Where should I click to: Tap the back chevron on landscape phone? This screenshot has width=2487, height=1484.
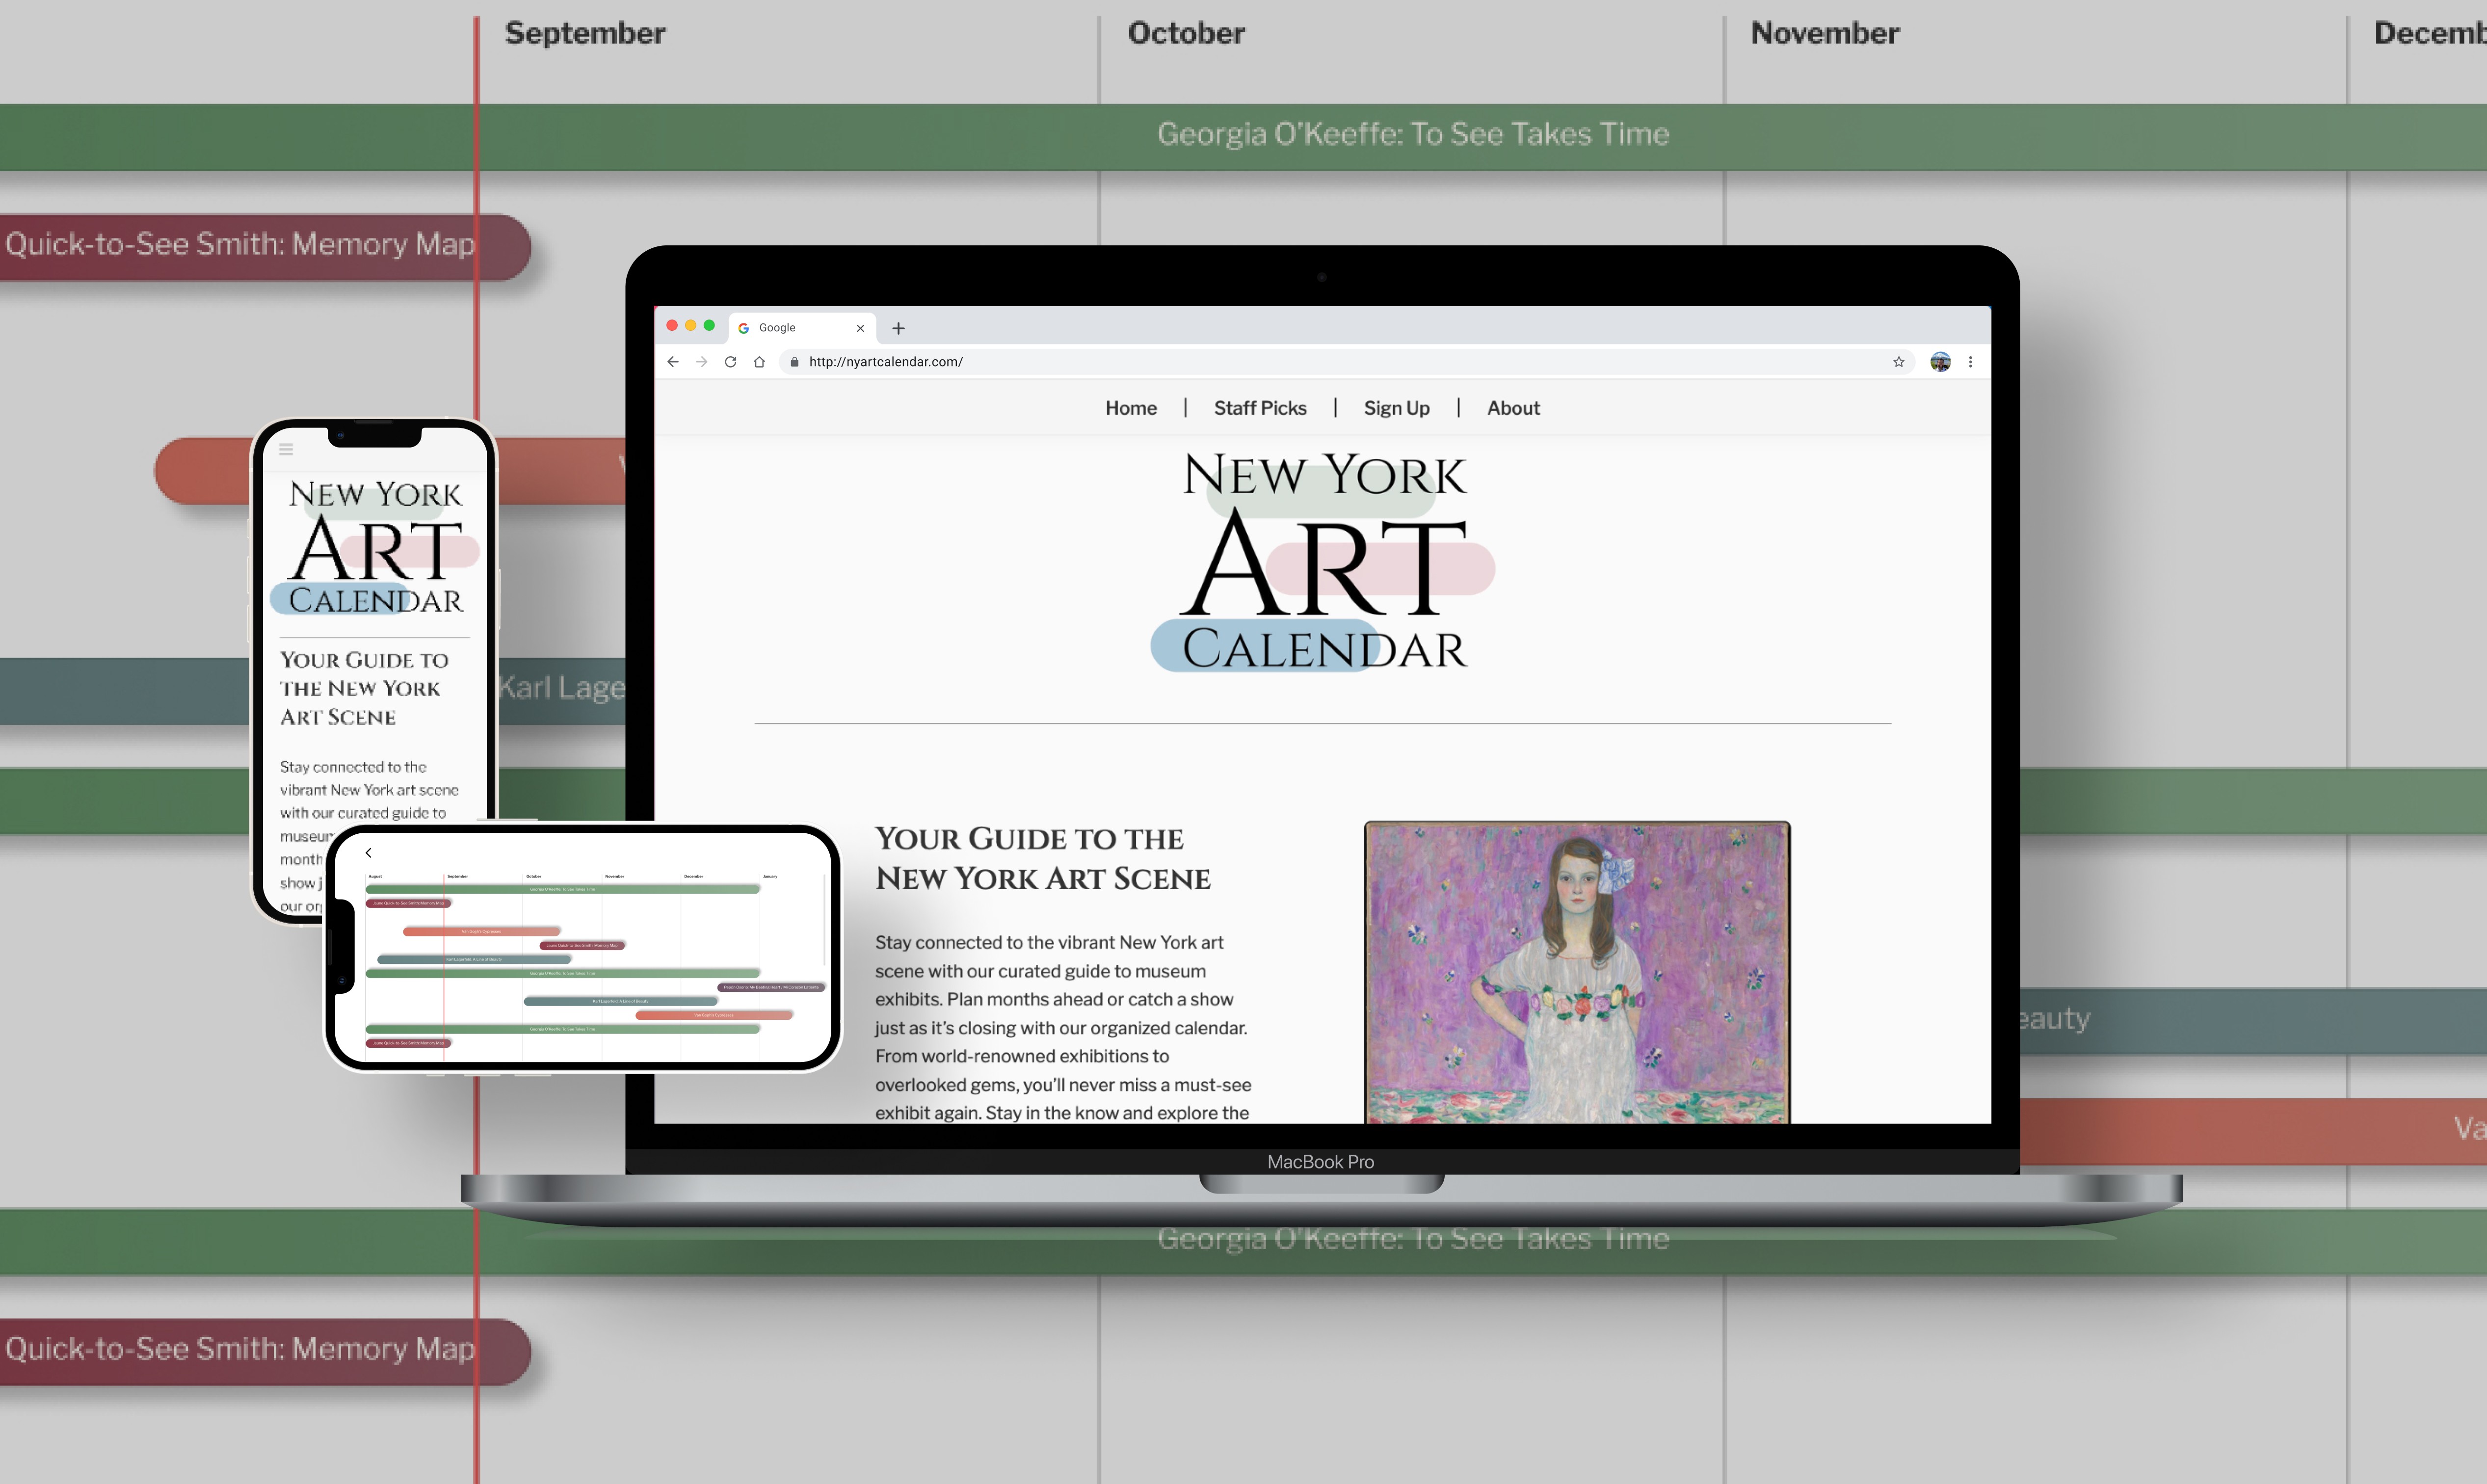tap(368, 853)
